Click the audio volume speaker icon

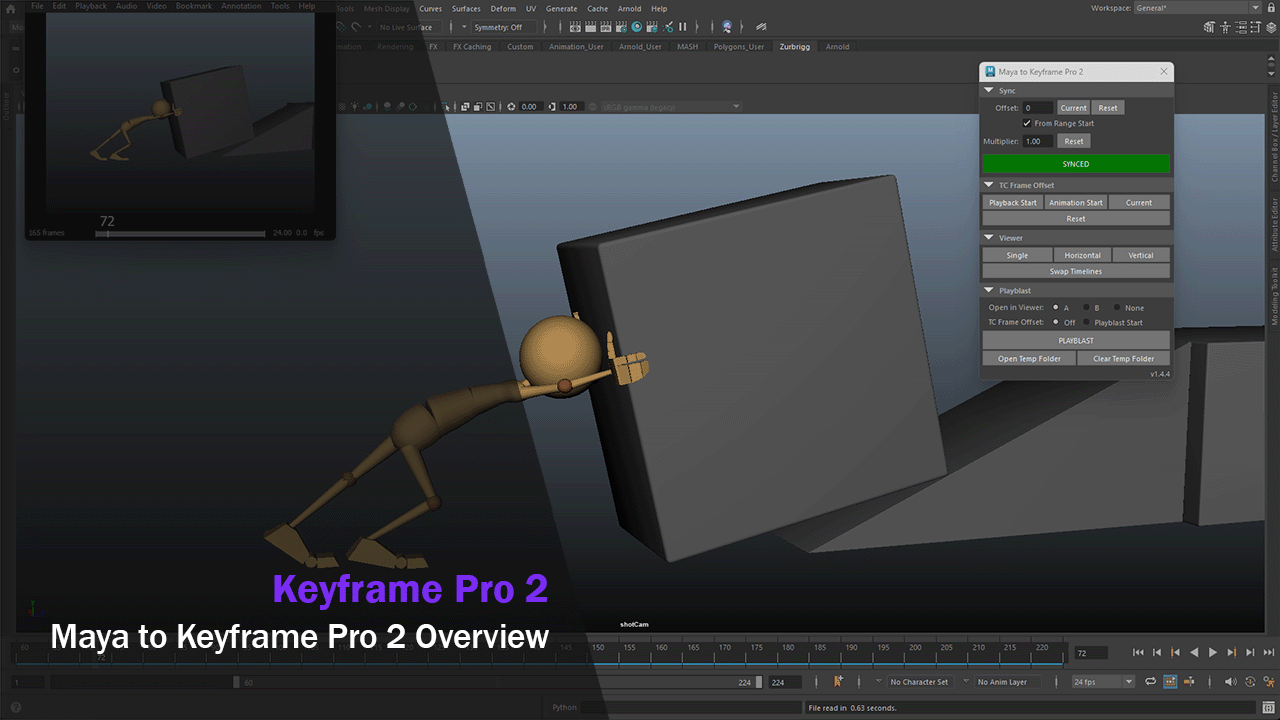point(1231,682)
